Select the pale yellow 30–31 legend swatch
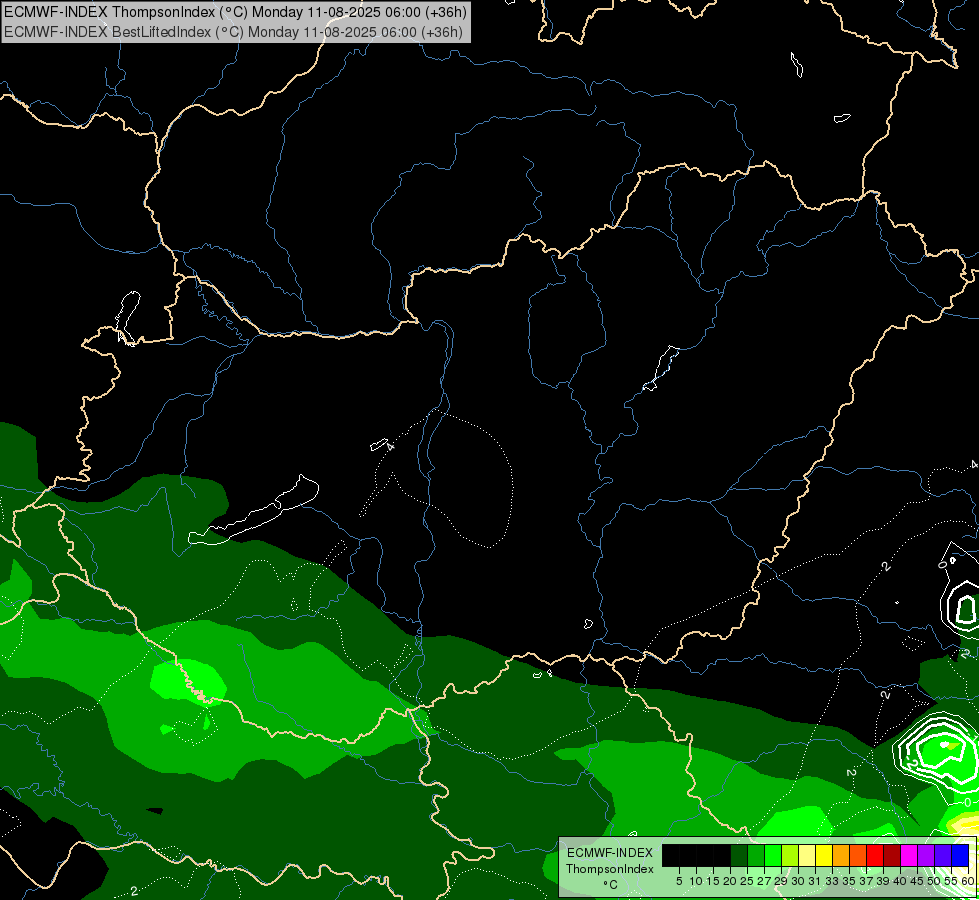This screenshot has height=900, width=979. [x=807, y=855]
